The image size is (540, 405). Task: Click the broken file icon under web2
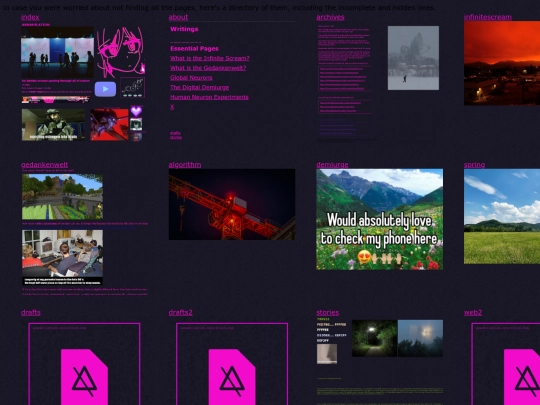pyautogui.click(x=522, y=377)
